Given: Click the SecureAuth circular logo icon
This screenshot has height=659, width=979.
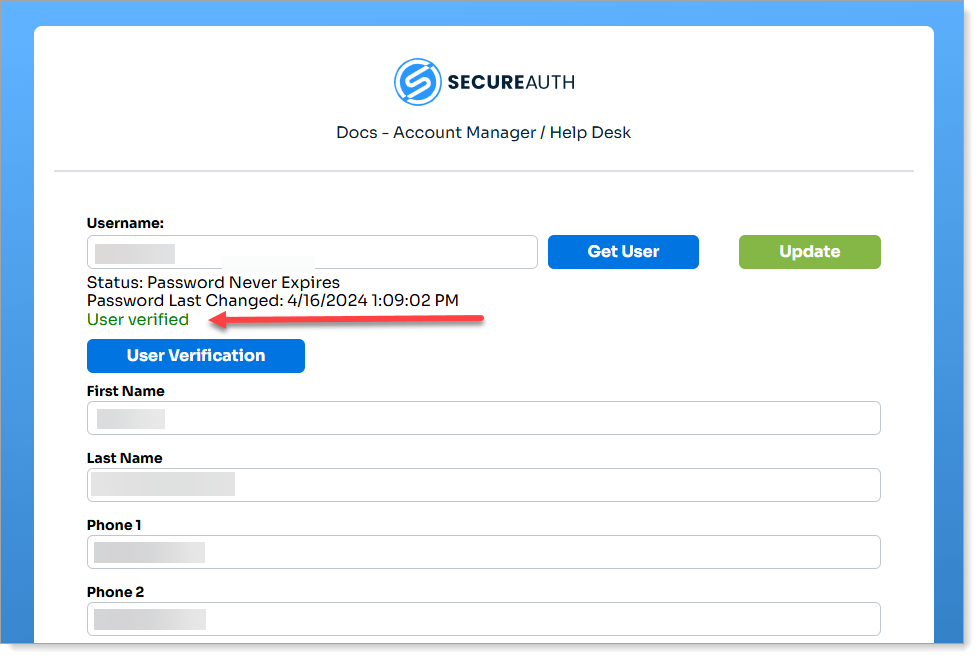Looking at the screenshot, I should (418, 81).
